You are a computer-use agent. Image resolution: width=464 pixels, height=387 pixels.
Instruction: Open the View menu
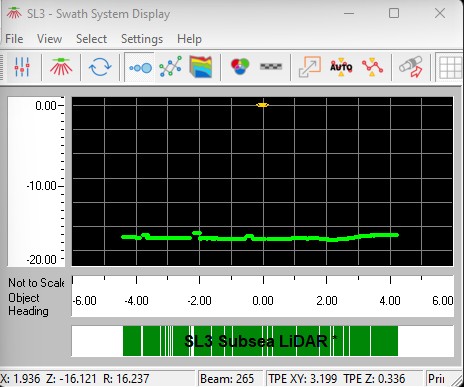[x=49, y=39]
